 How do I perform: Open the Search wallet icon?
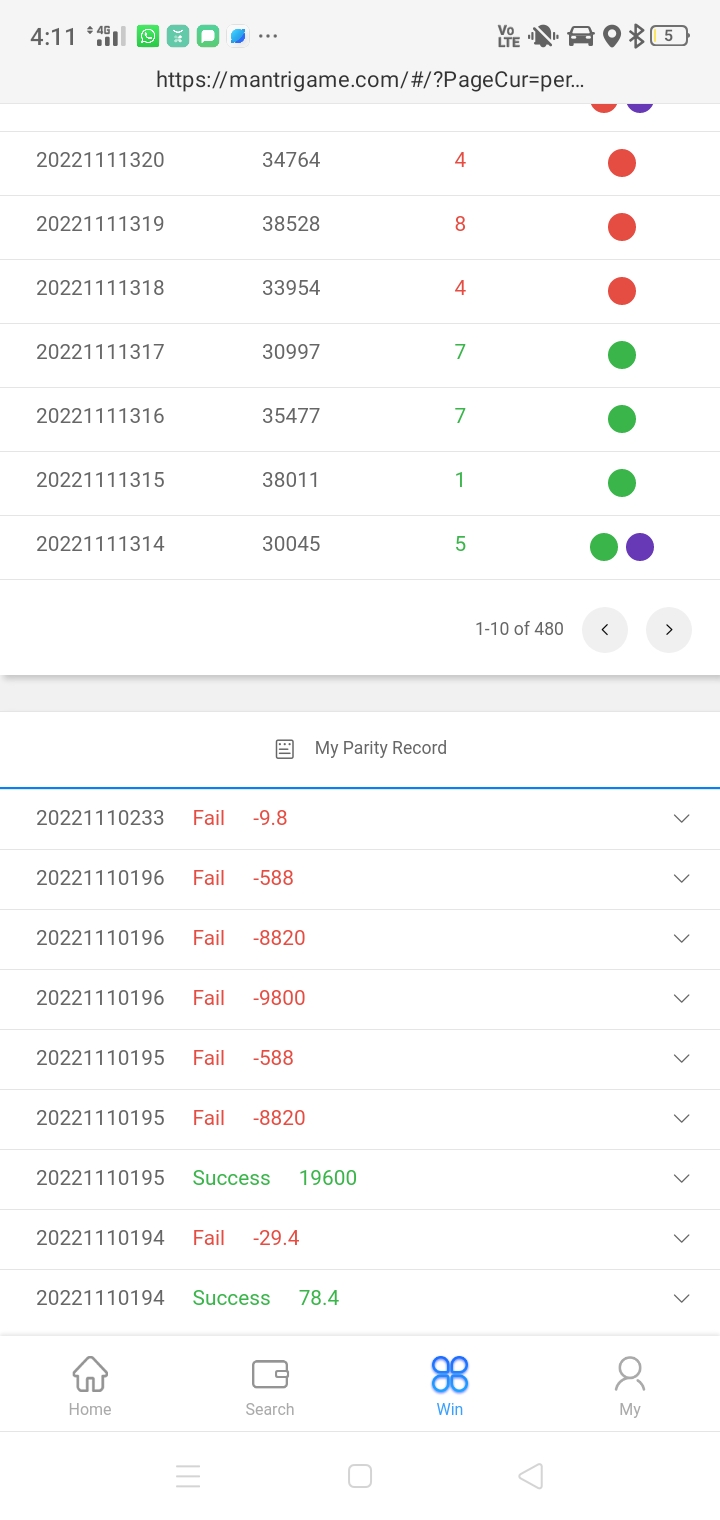(x=270, y=1375)
